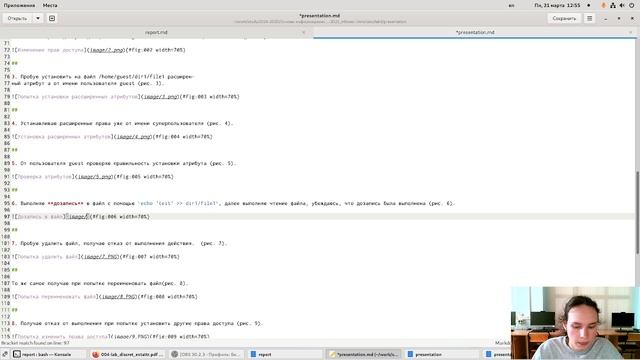Select the *presentation.md tab
This screenshot has height=360, width=640.
475,32
